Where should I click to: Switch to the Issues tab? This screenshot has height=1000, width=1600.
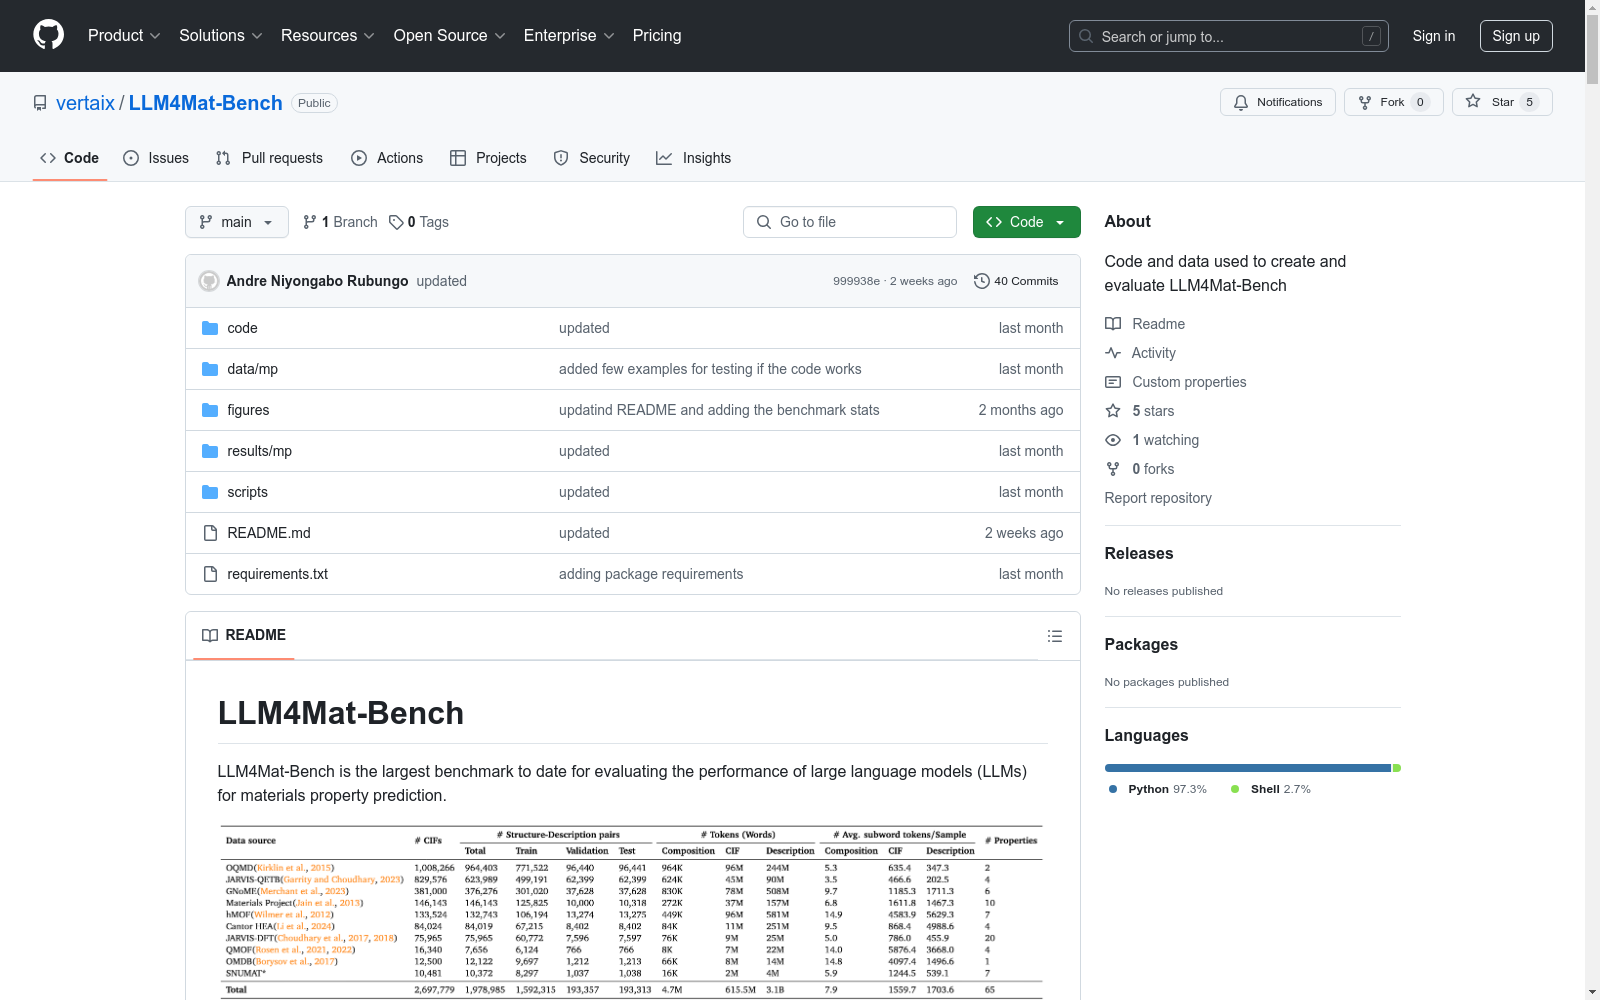tap(156, 158)
